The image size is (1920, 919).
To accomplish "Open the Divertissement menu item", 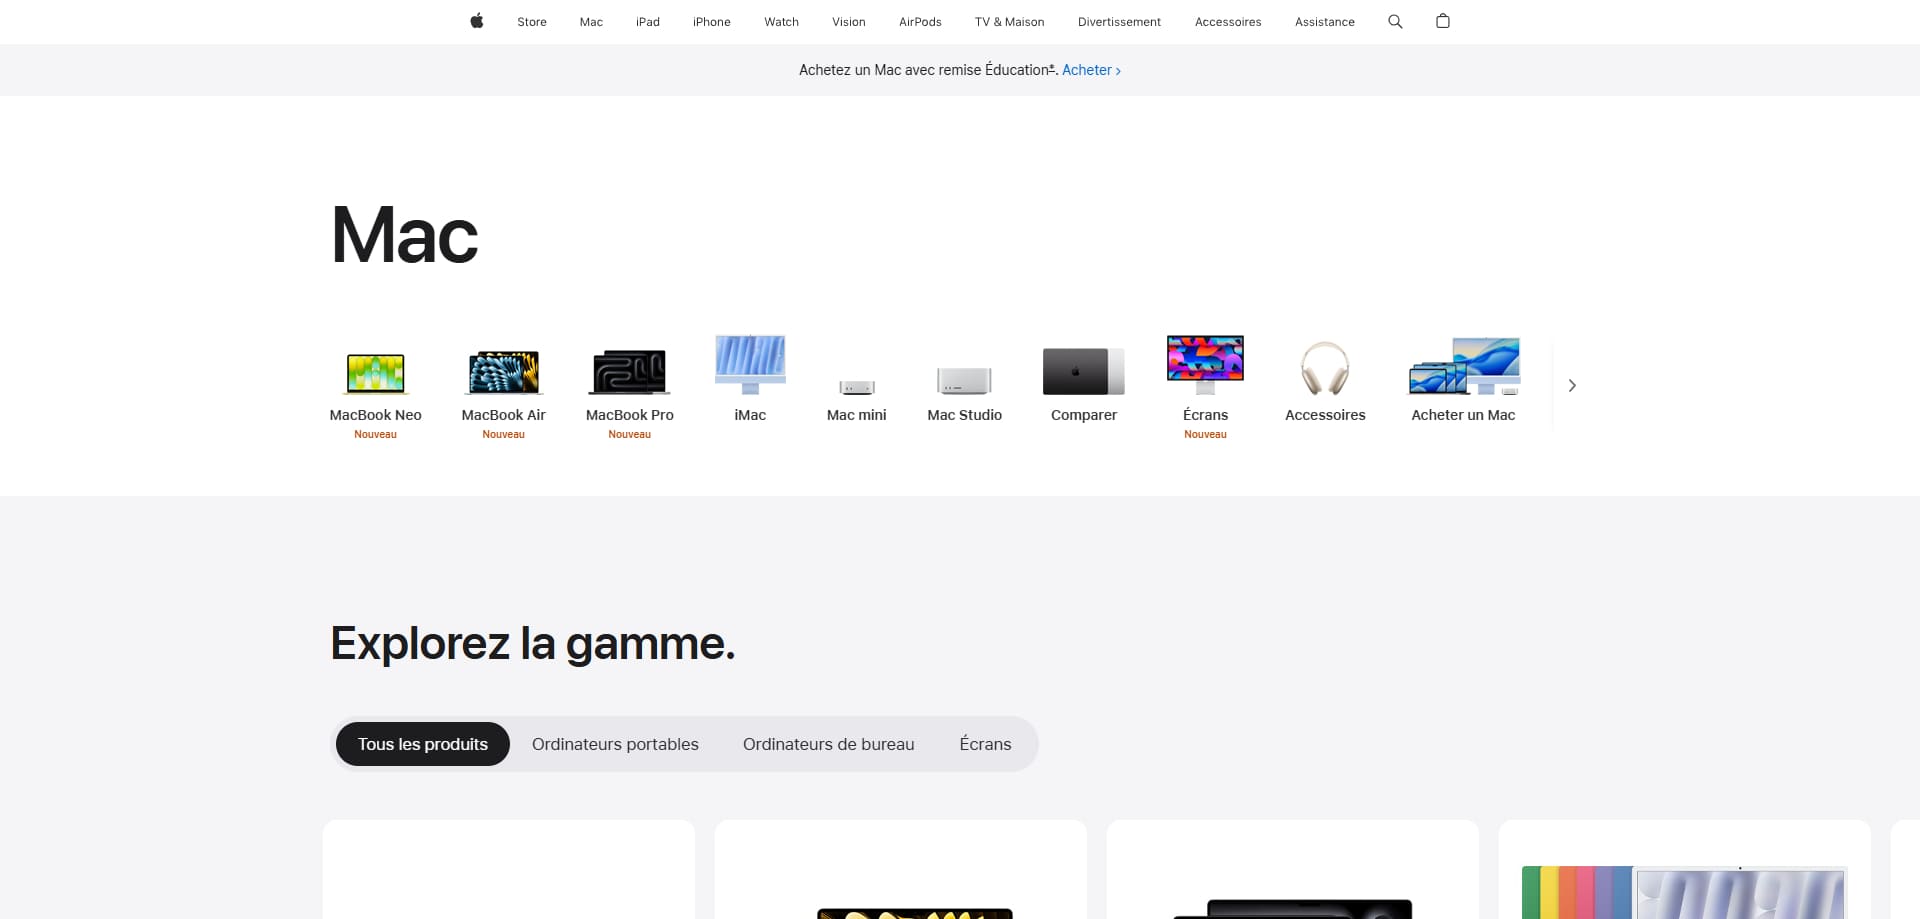I will click(1119, 22).
